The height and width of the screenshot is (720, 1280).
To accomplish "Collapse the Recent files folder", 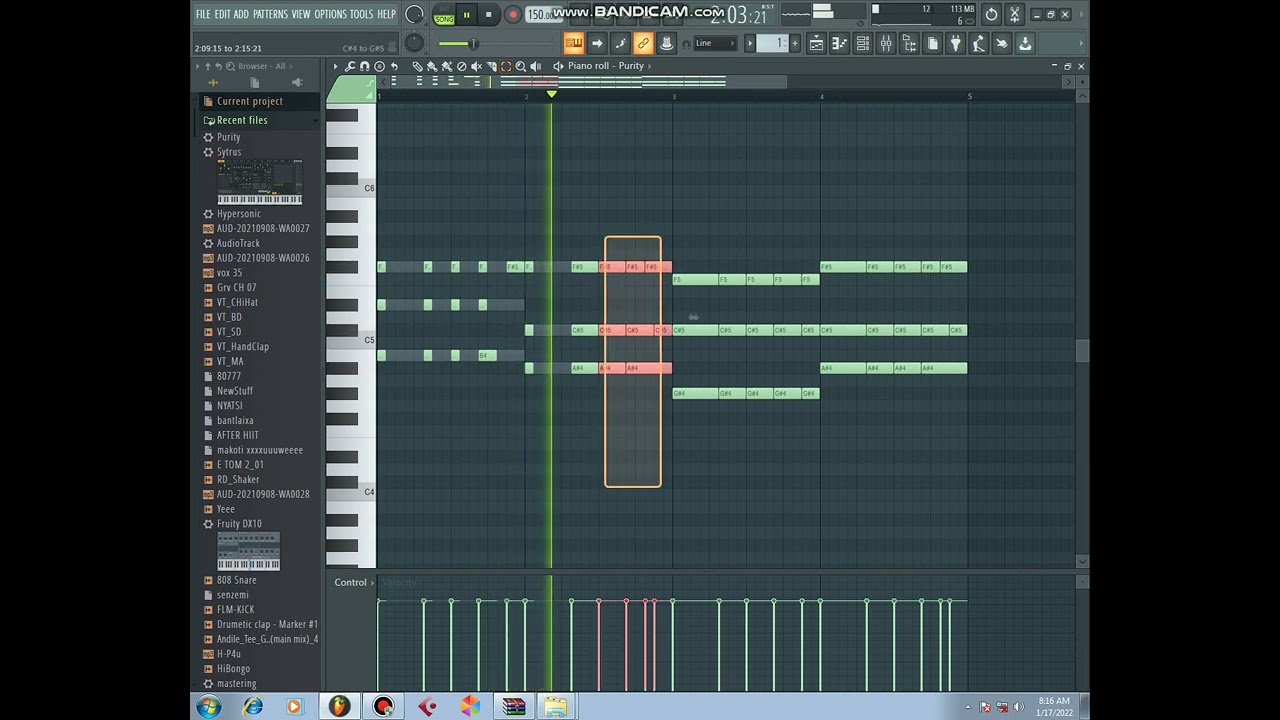I will coord(242,120).
